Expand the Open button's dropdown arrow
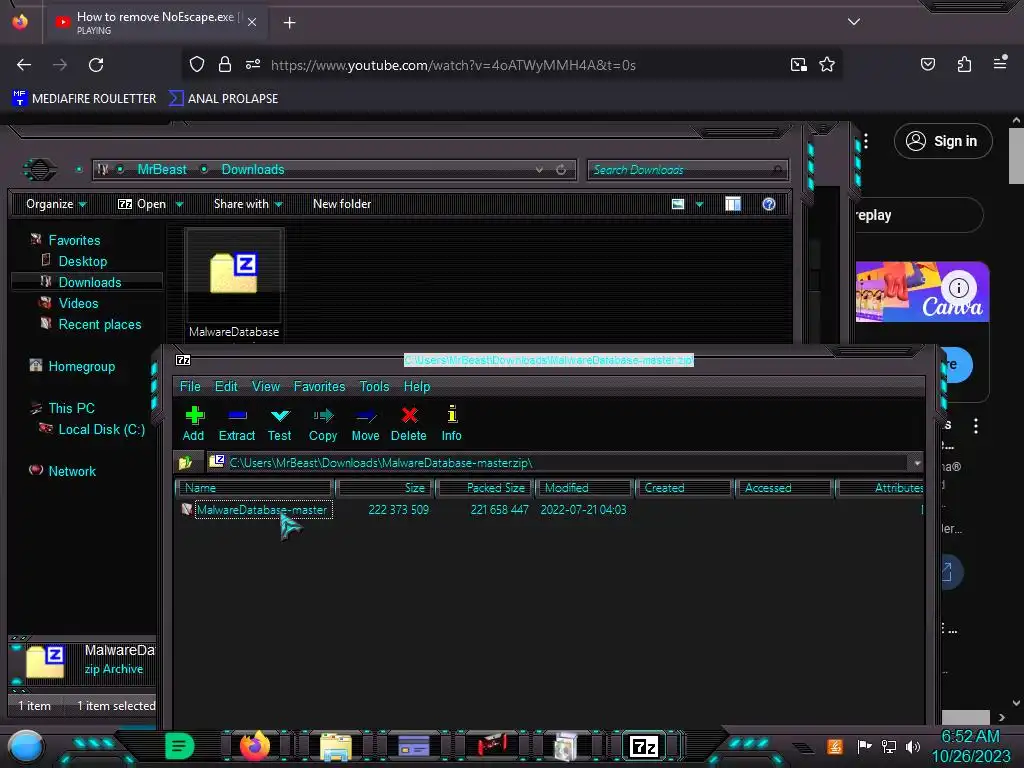This screenshot has height=768, width=1024. pos(179,204)
